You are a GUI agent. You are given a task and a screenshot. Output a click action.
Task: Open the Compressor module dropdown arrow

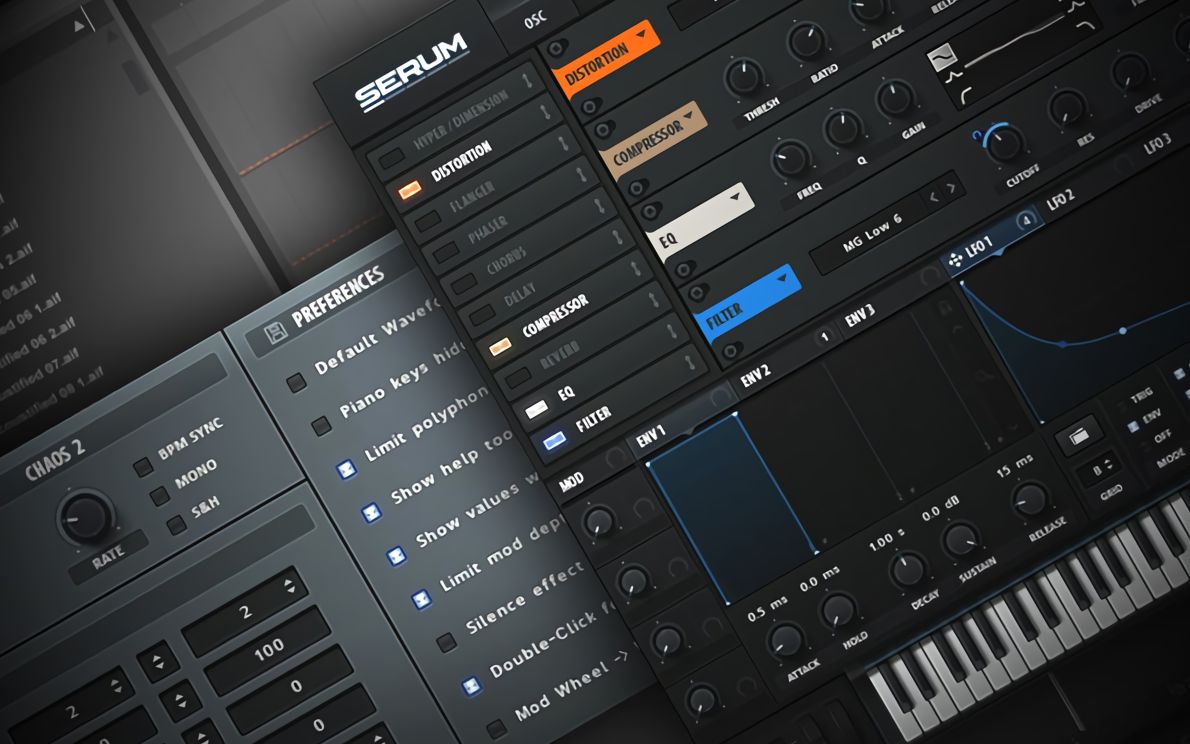pos(688,115)
